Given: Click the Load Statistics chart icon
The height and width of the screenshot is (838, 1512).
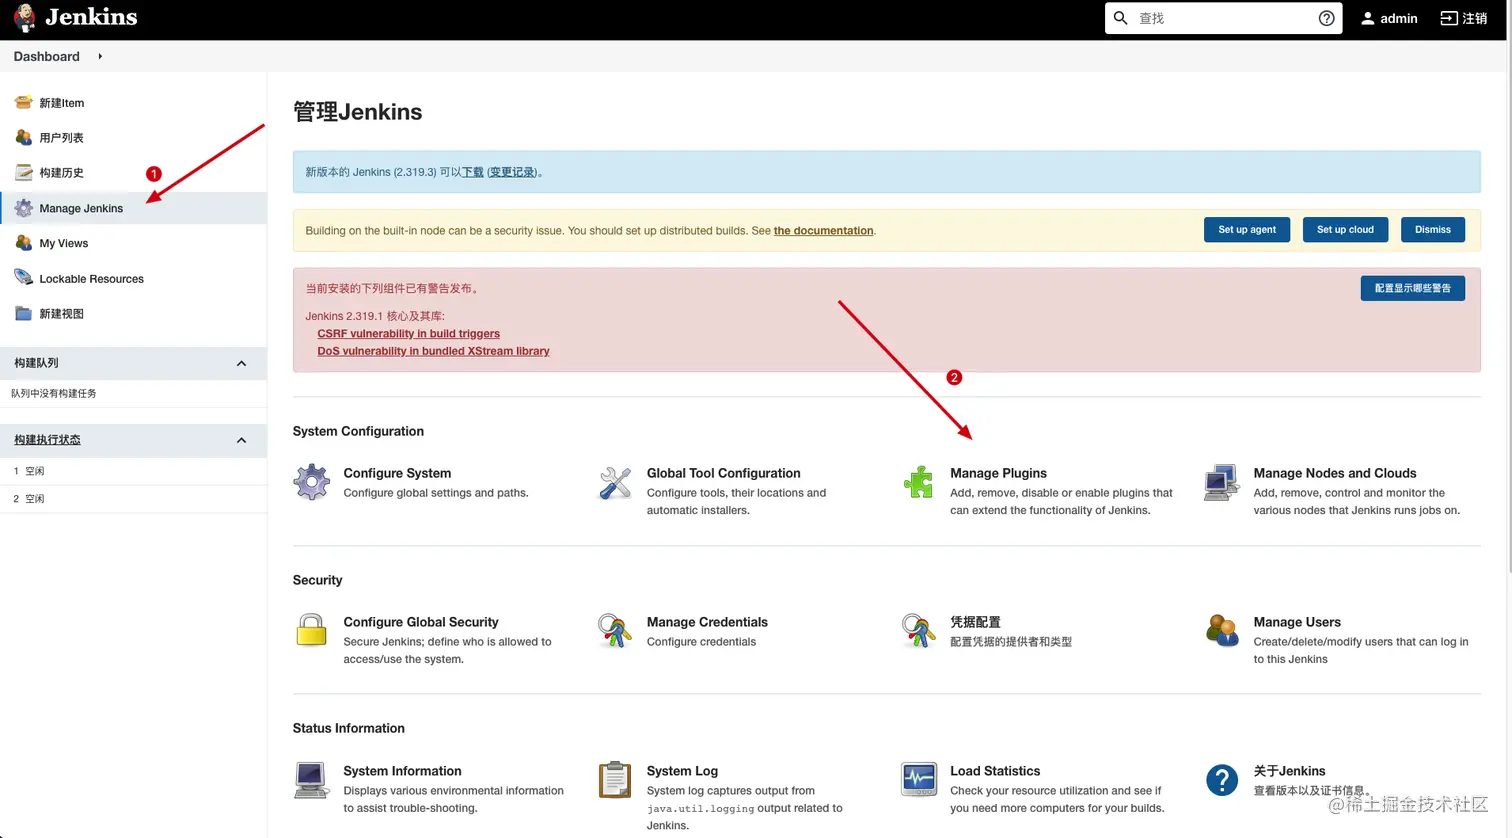Looking at the screenshot, I should click(918, 779).
